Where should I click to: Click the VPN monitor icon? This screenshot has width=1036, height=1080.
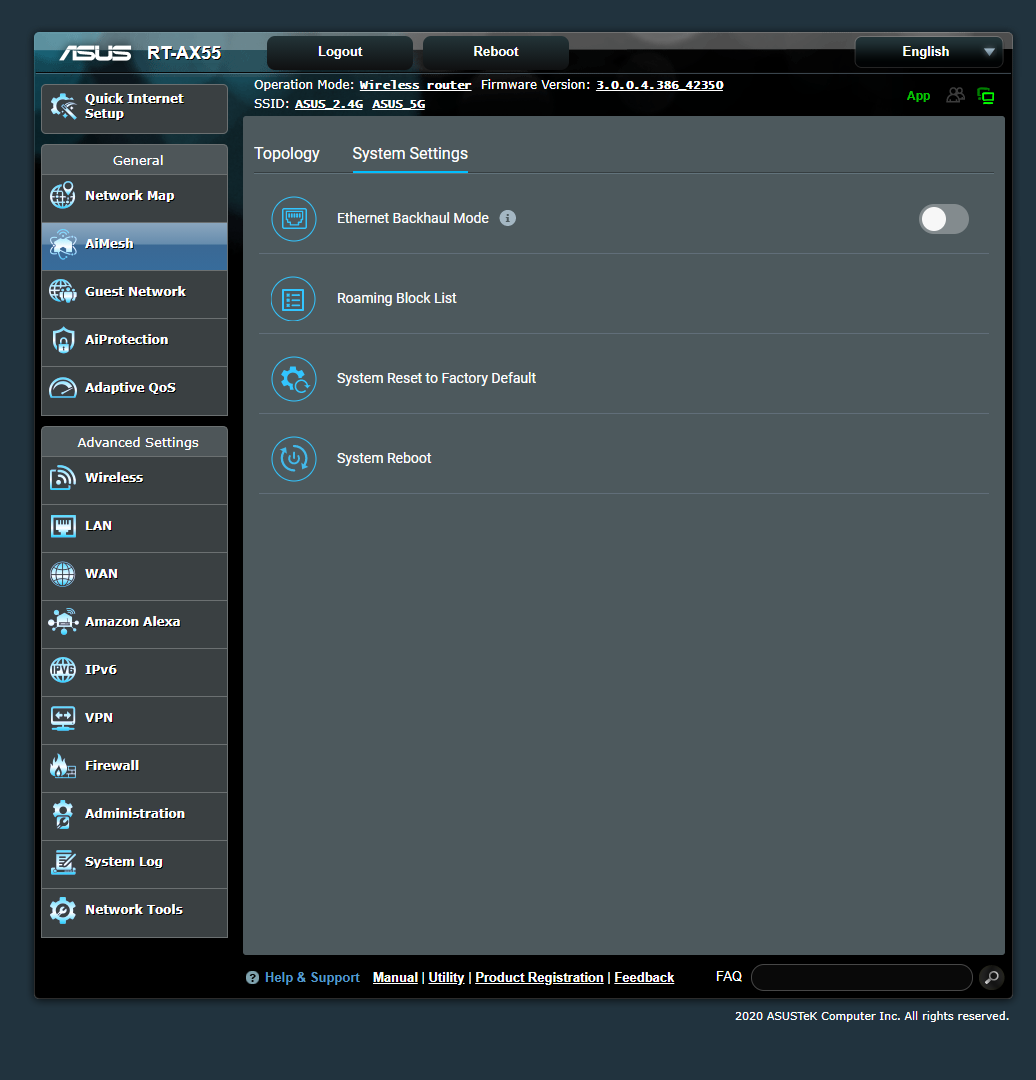[63, 718]
